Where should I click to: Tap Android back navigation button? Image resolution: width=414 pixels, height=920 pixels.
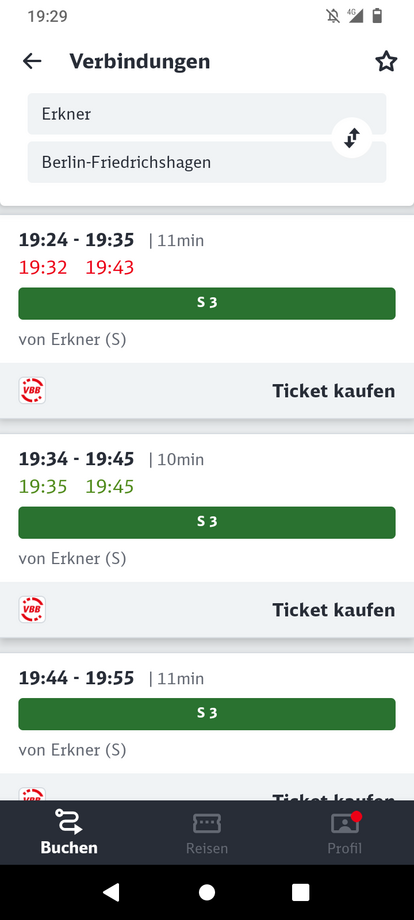112,892
